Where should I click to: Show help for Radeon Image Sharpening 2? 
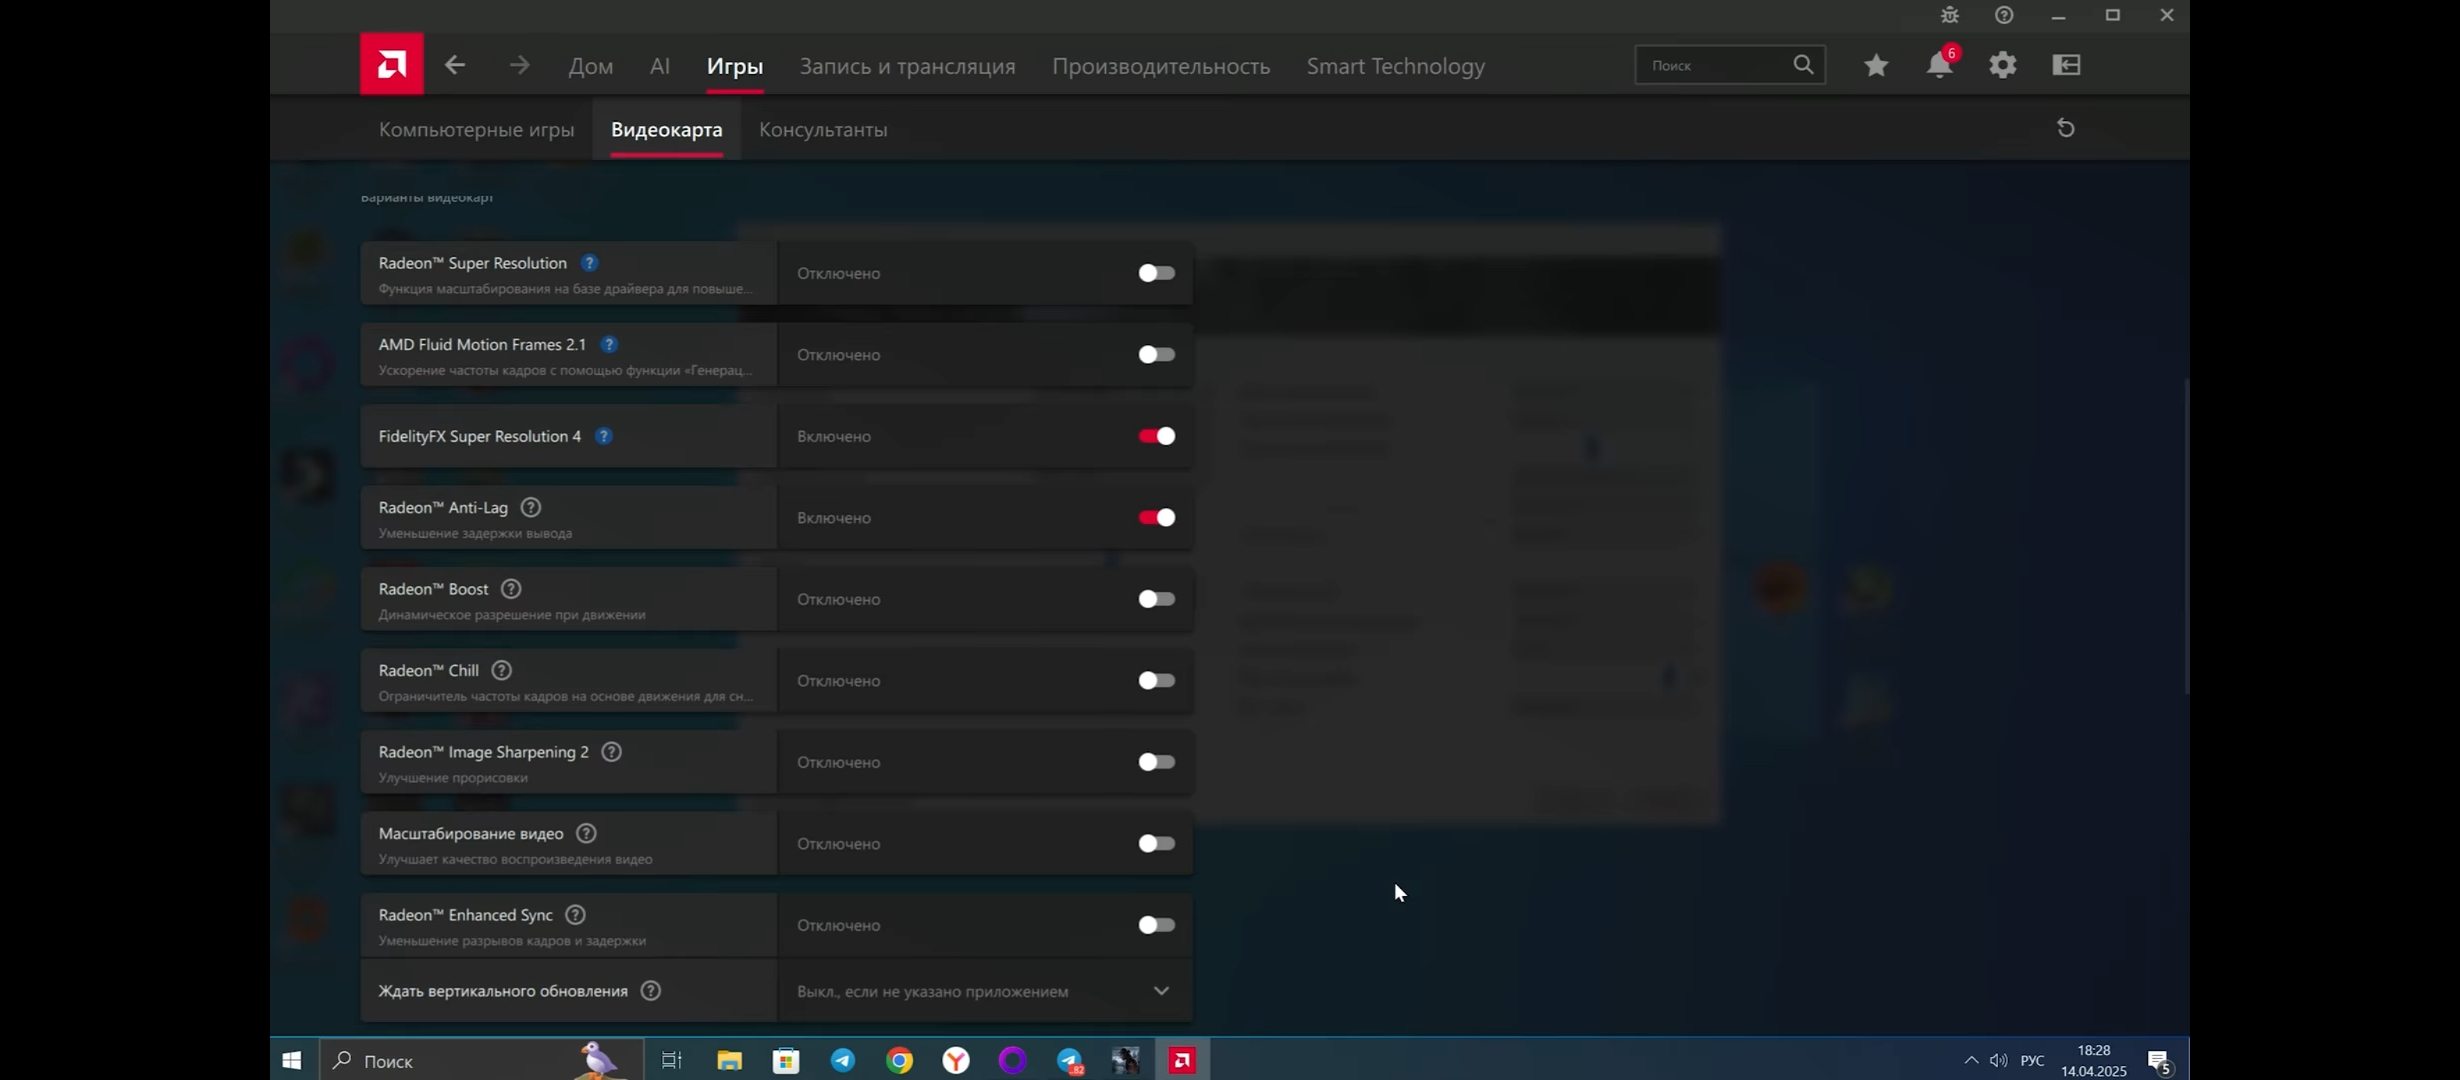tap(611, 752)
